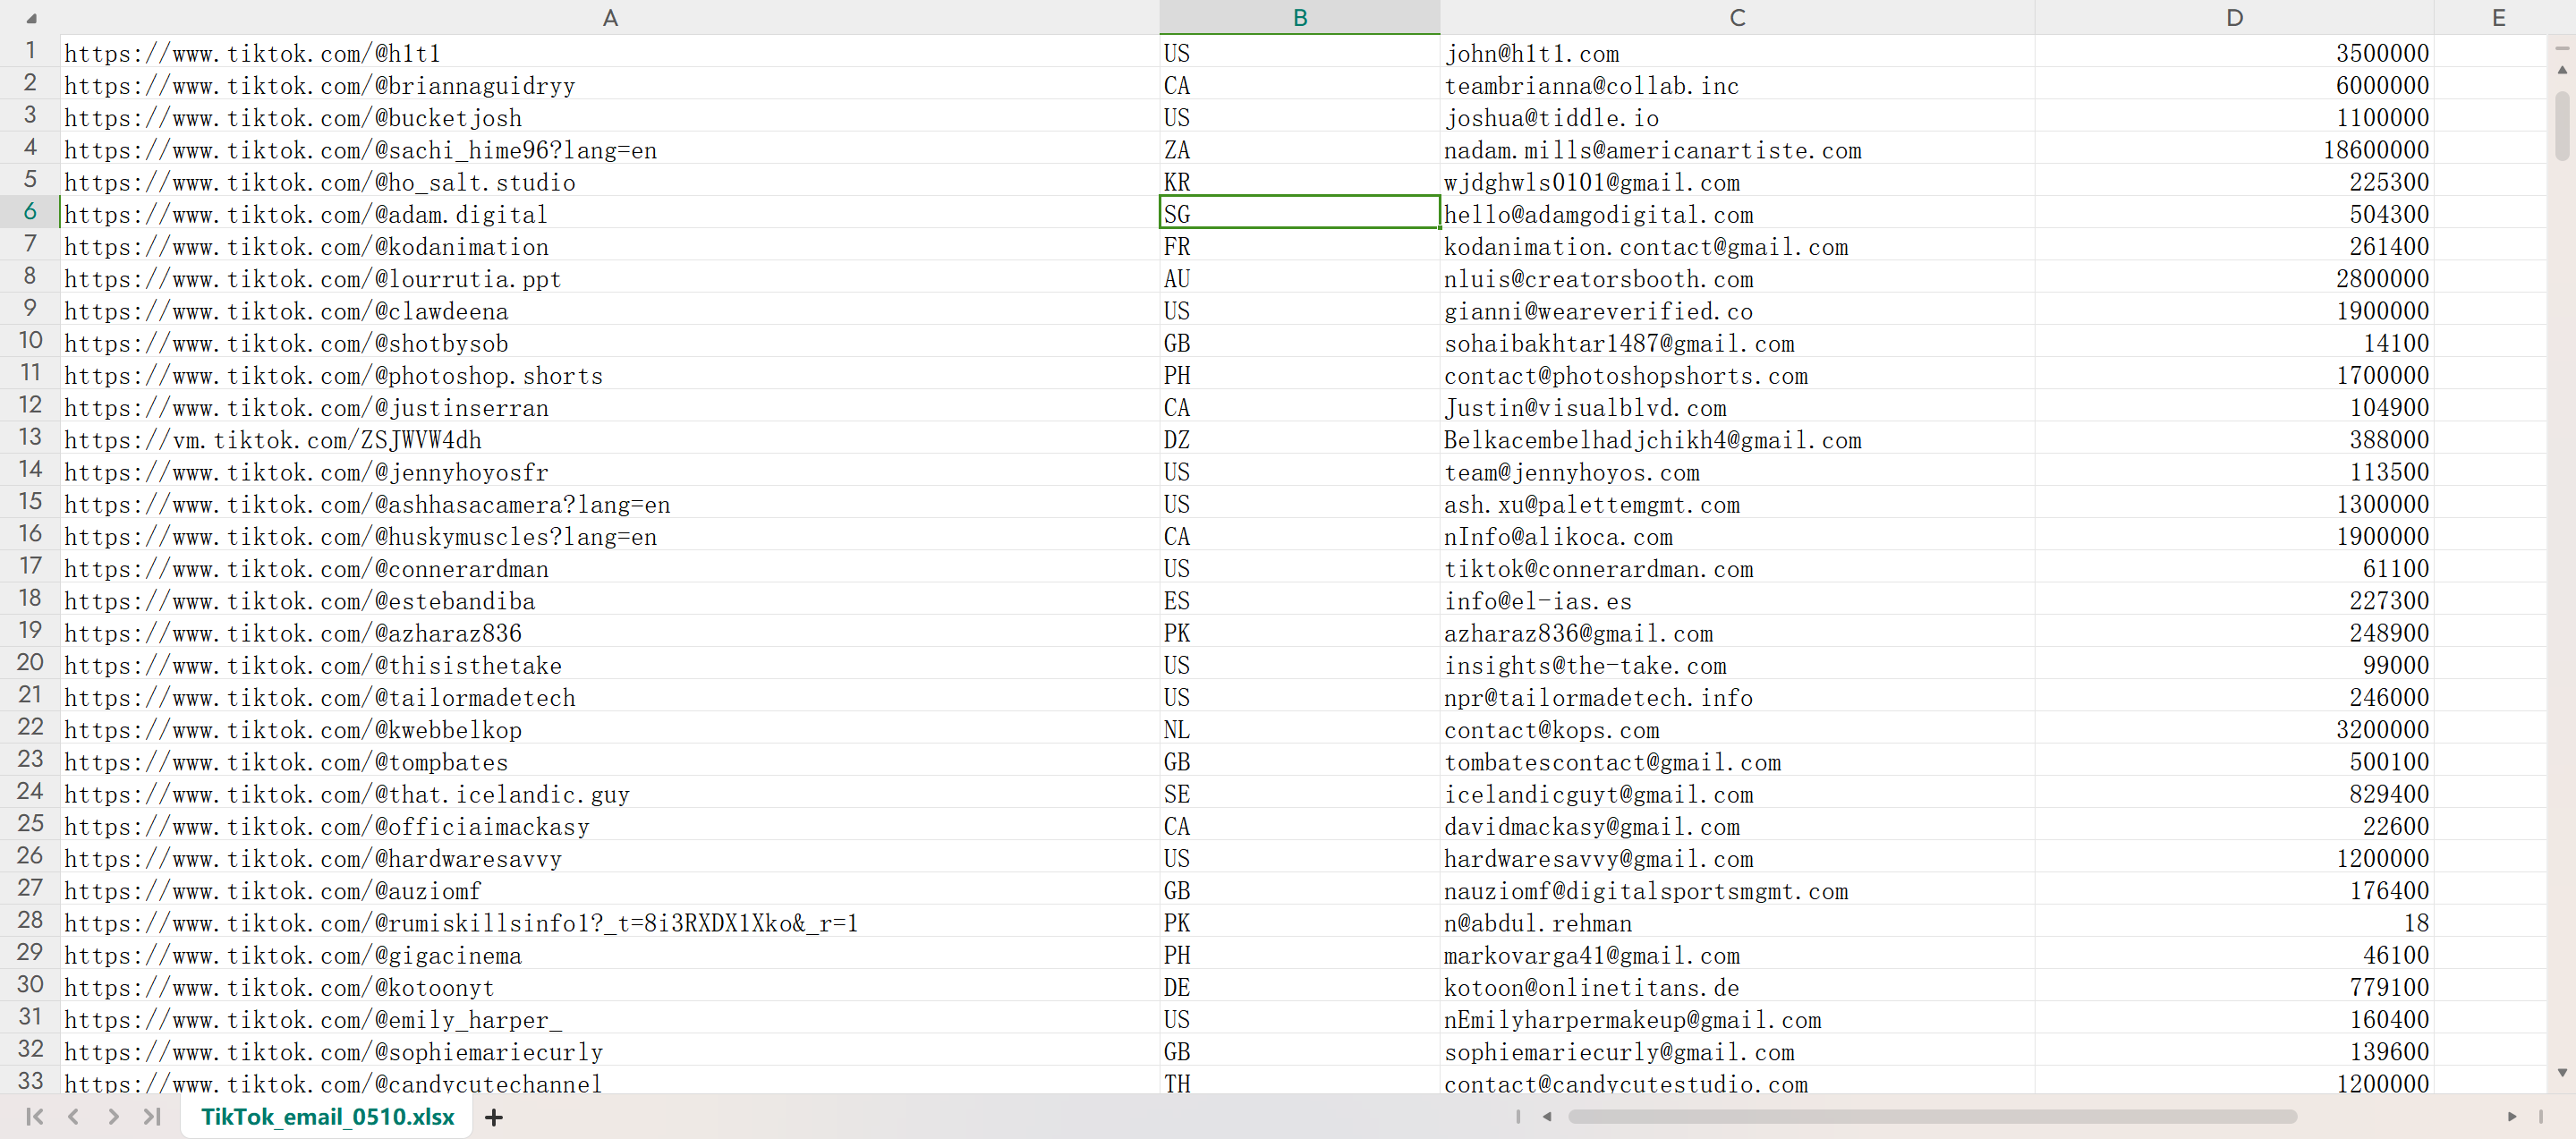Go to last sheet navigation arrow

[151, 1116]
